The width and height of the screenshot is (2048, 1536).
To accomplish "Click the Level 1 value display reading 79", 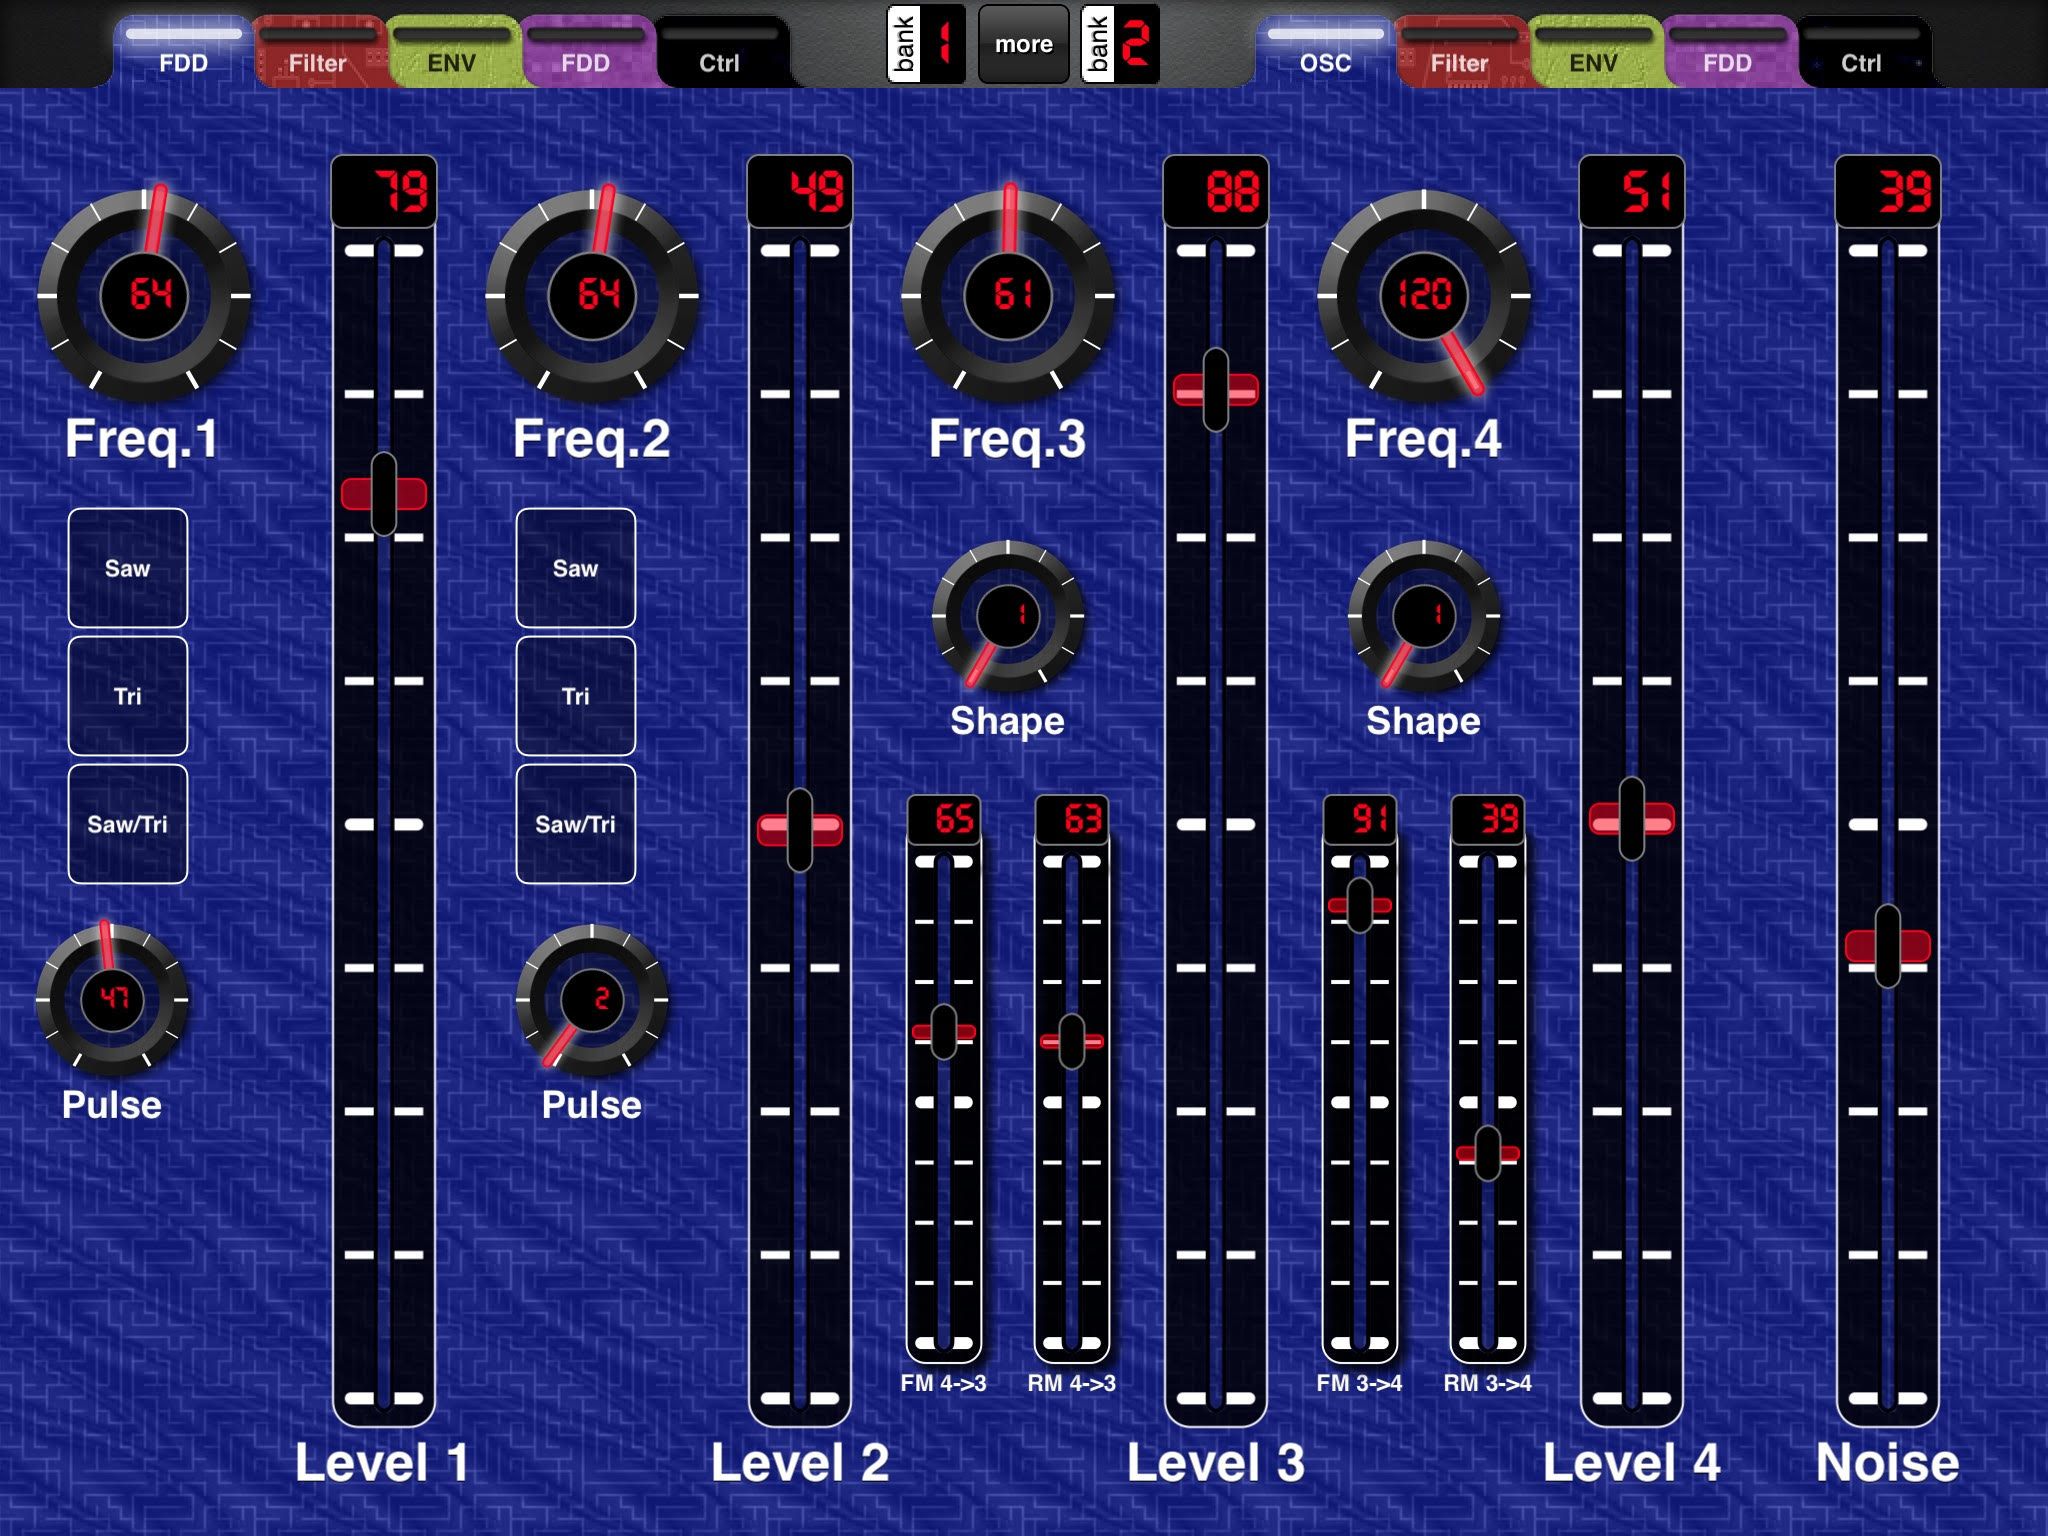I will (x=384, y=192).
